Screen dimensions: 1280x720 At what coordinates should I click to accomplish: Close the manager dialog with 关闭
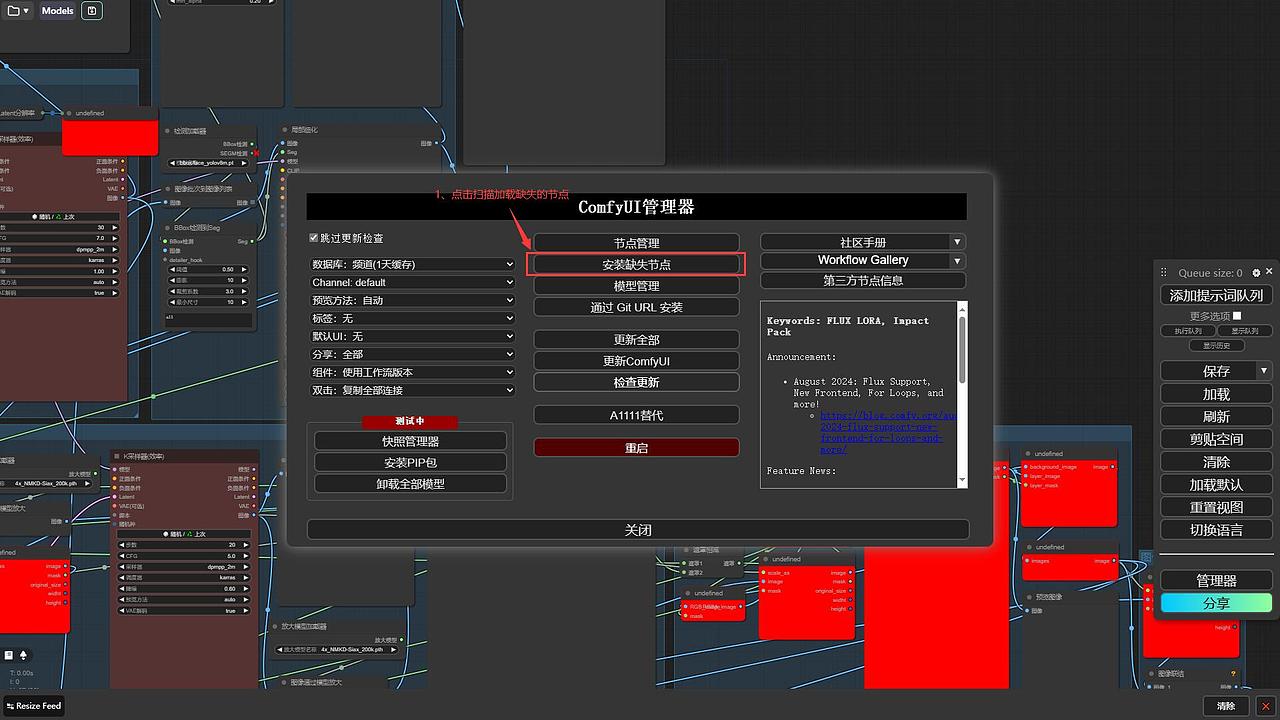(638, 530)
